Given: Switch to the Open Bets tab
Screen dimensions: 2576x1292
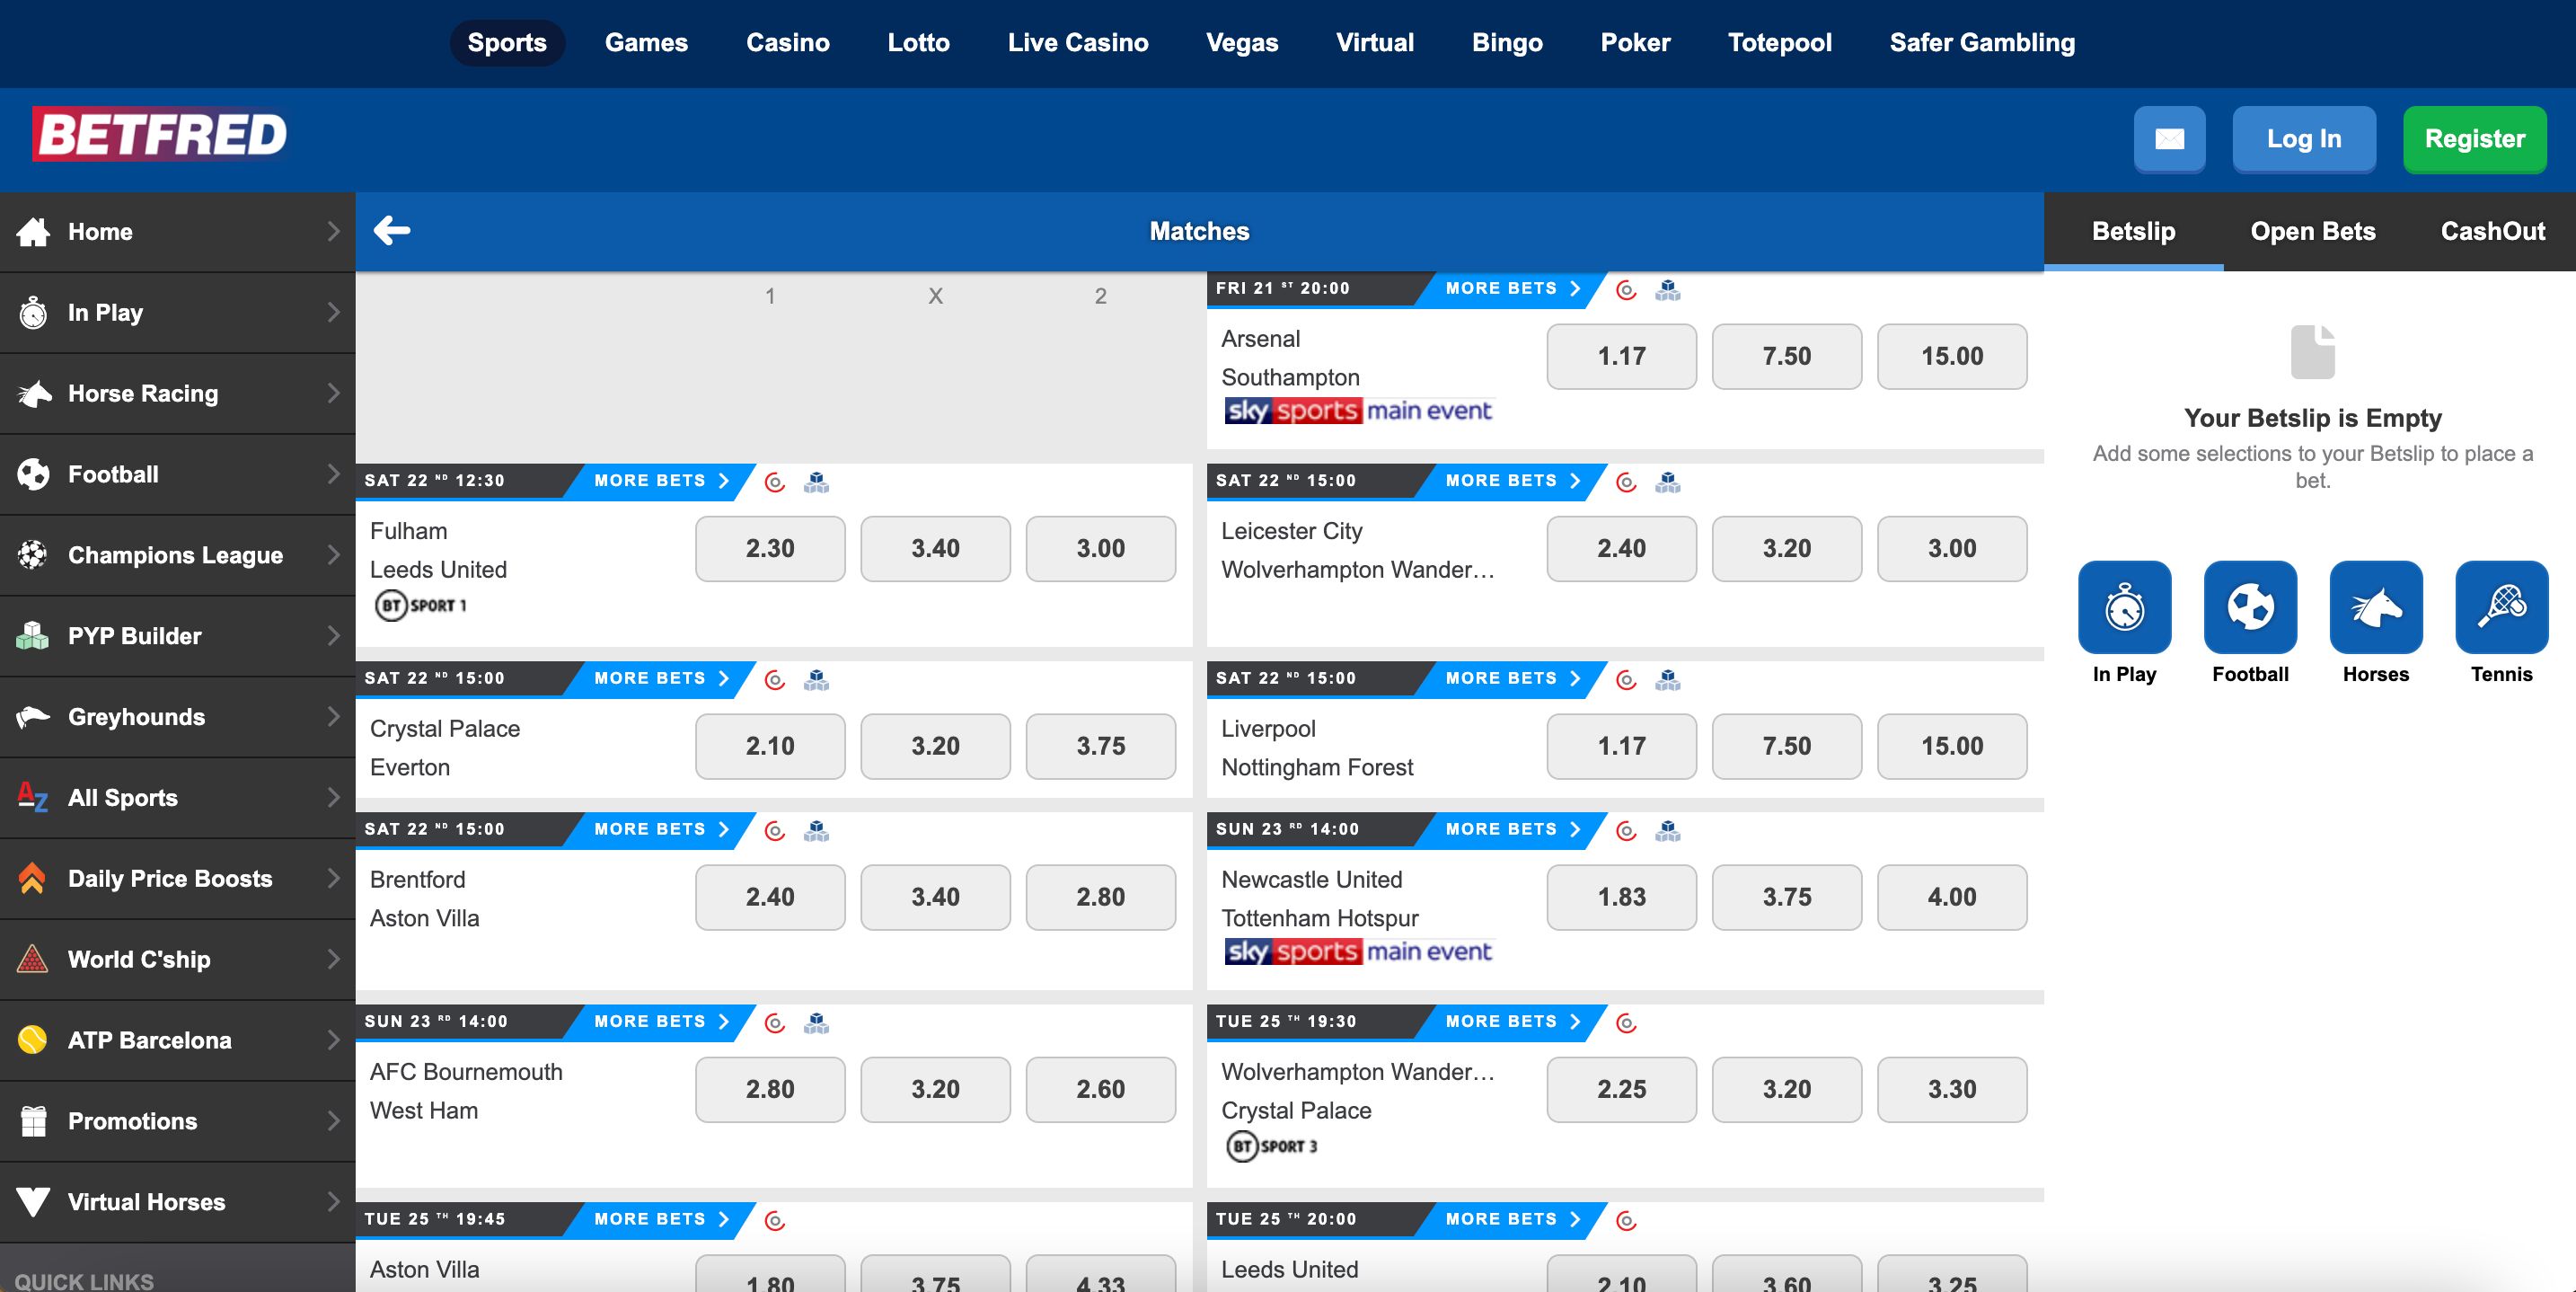Looking at the screenshot, I should (2313, 231).
